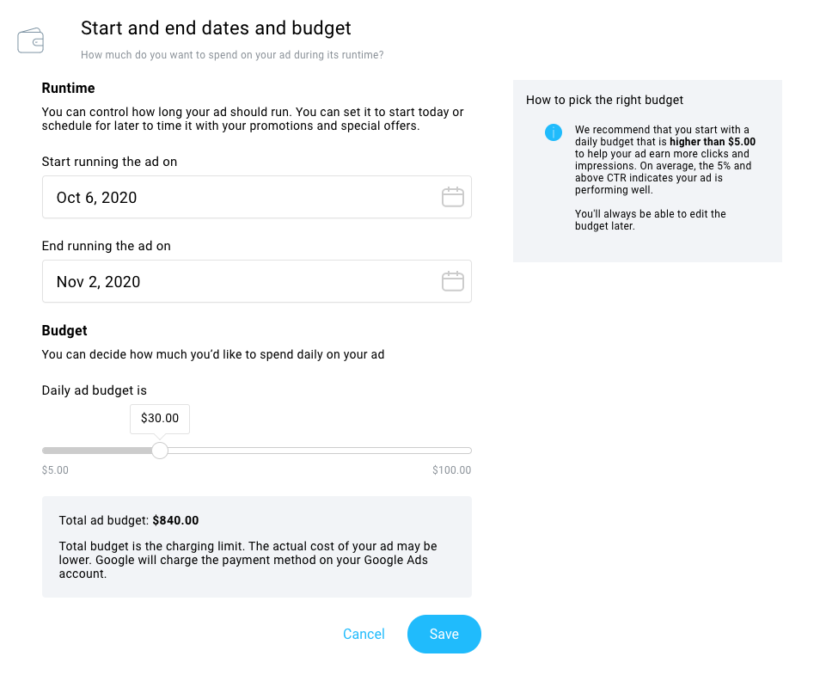
Task: Click the Nov 2, 2020 end date field
Action: coord(257,281)
